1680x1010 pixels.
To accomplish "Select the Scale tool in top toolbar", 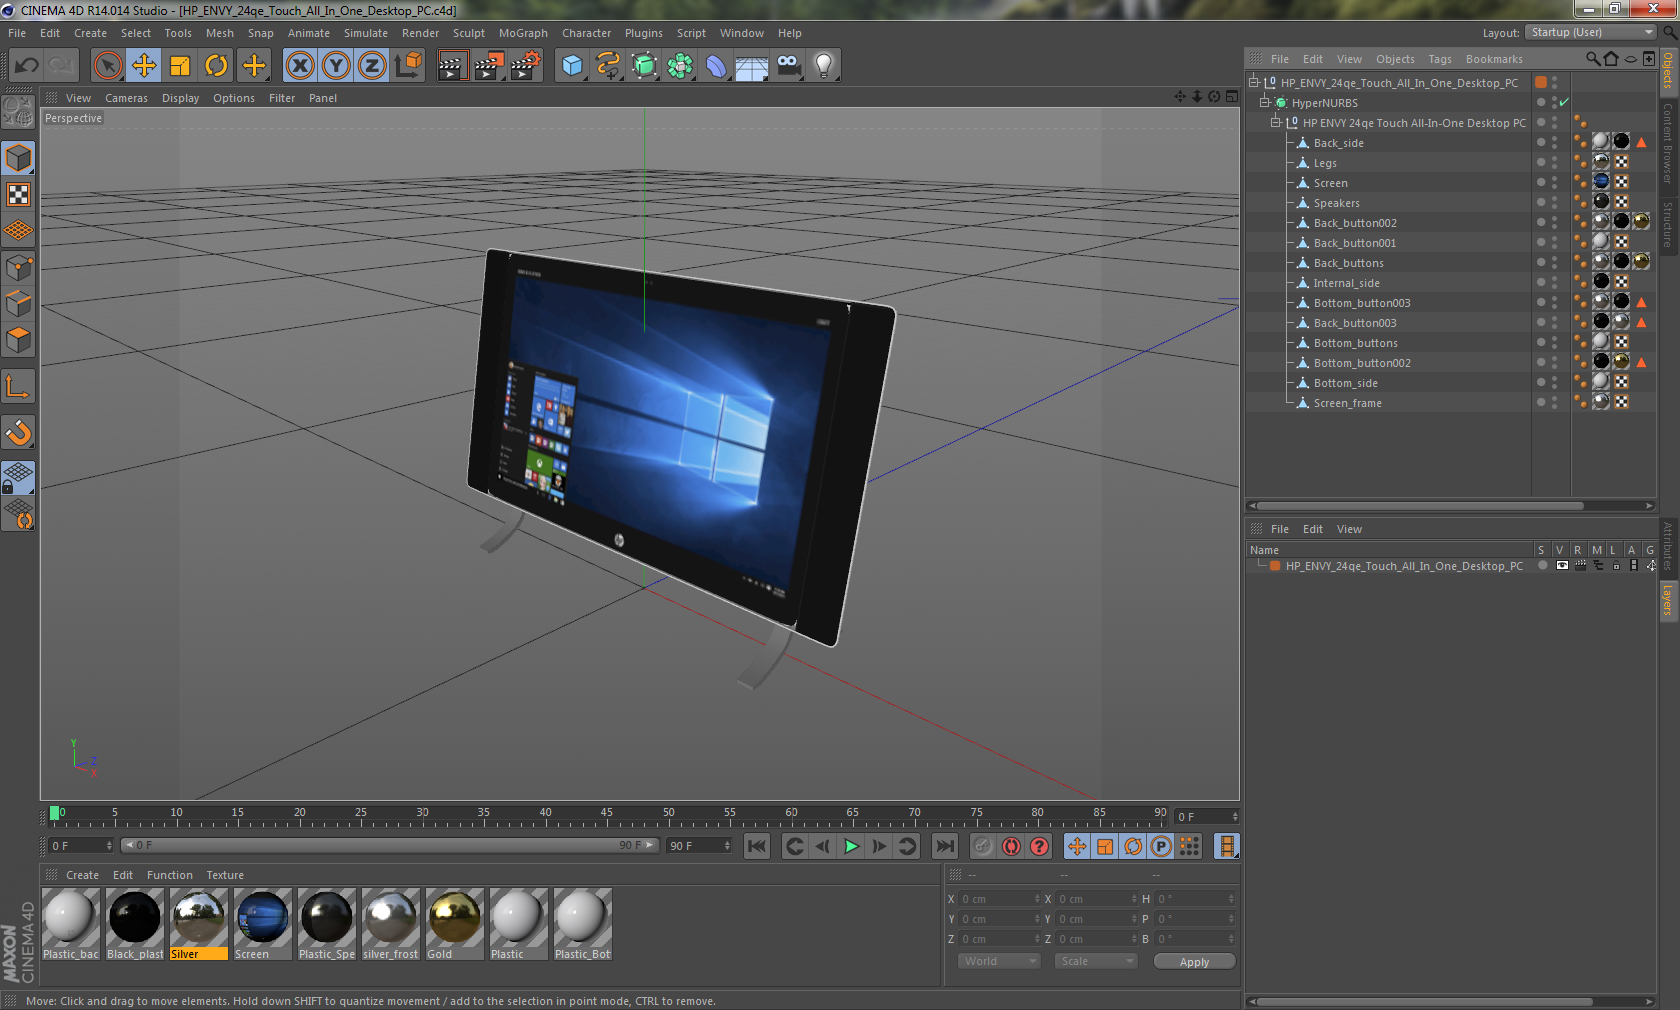I will click(x=180, y=66).
